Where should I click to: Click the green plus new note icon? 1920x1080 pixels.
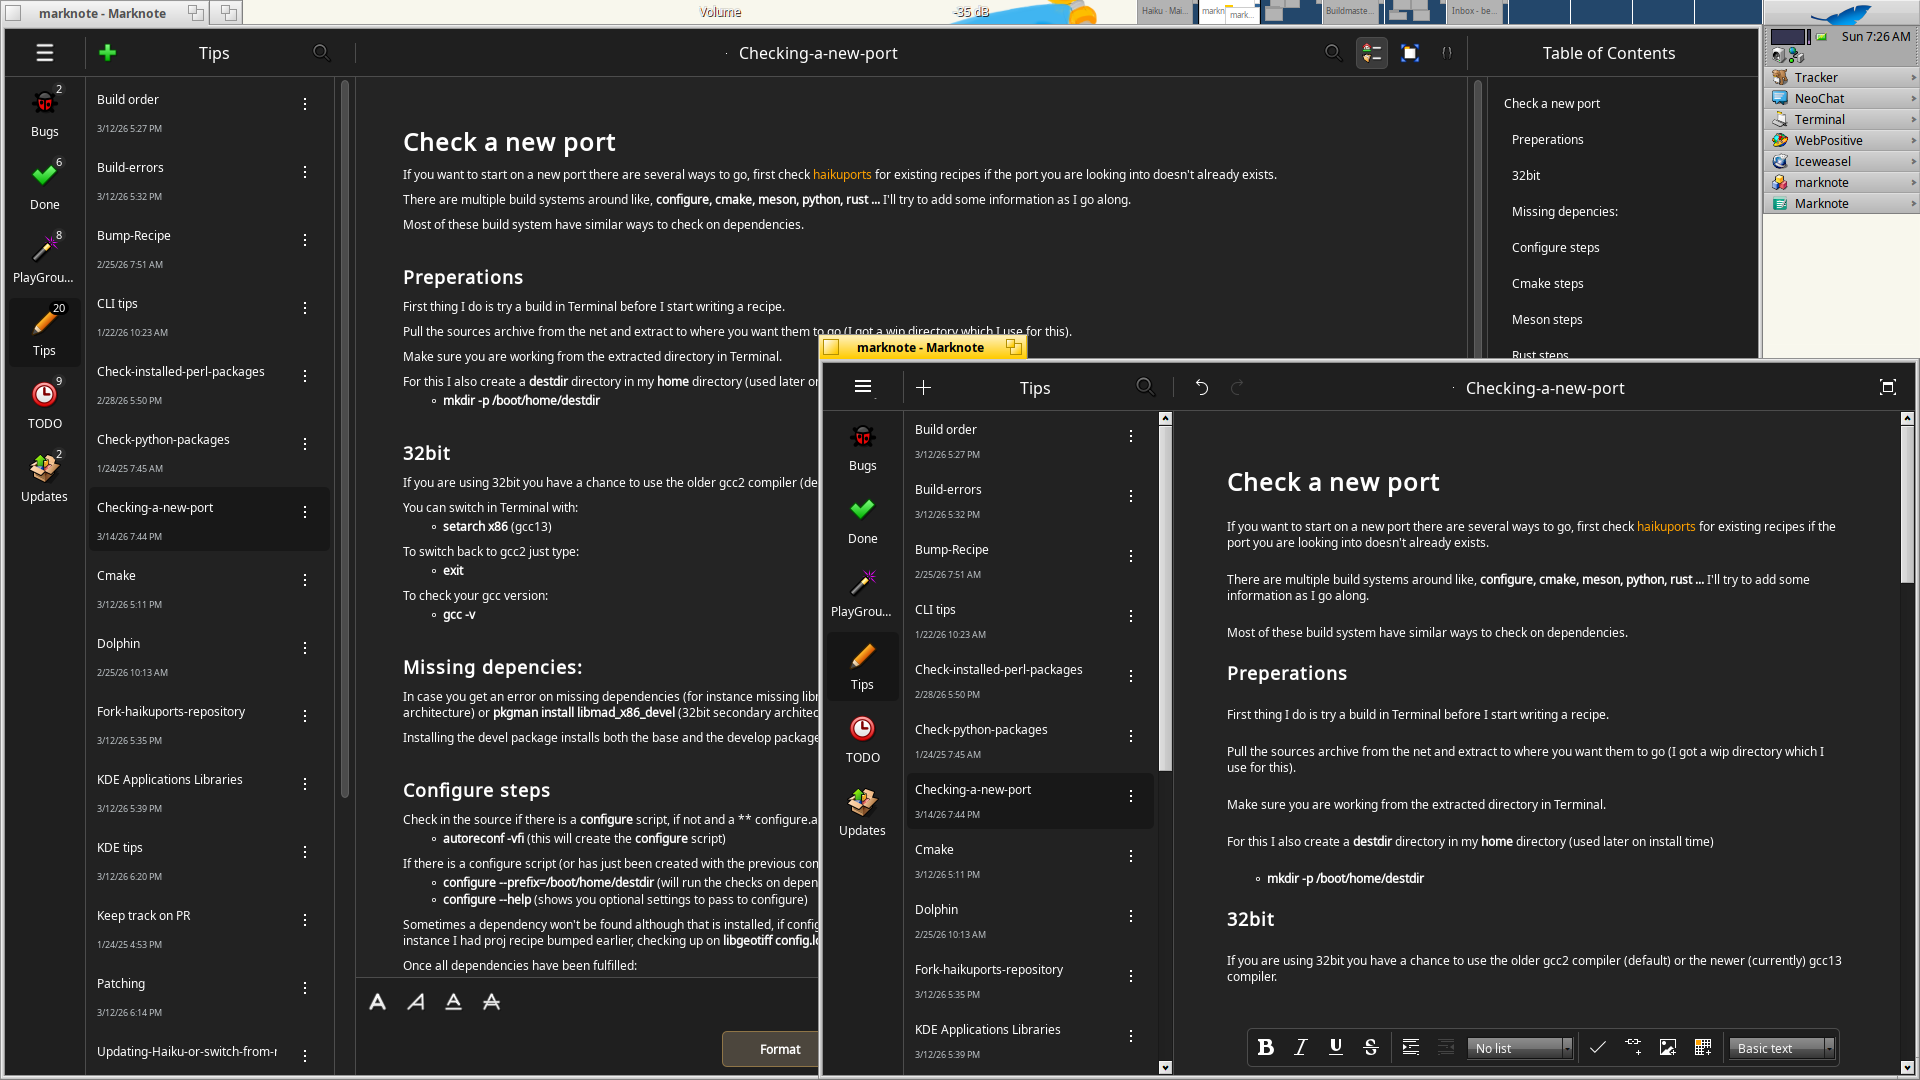tap(108, 53)
